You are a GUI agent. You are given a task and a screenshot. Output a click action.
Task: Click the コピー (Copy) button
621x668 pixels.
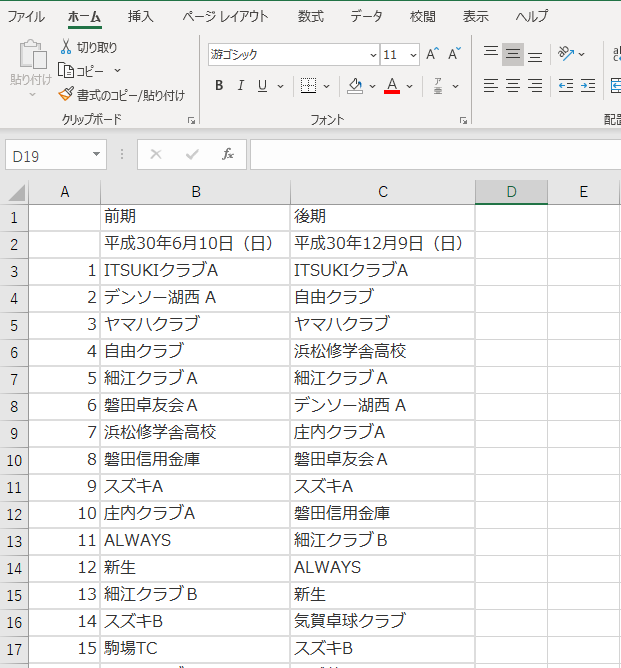pos(88,71)
